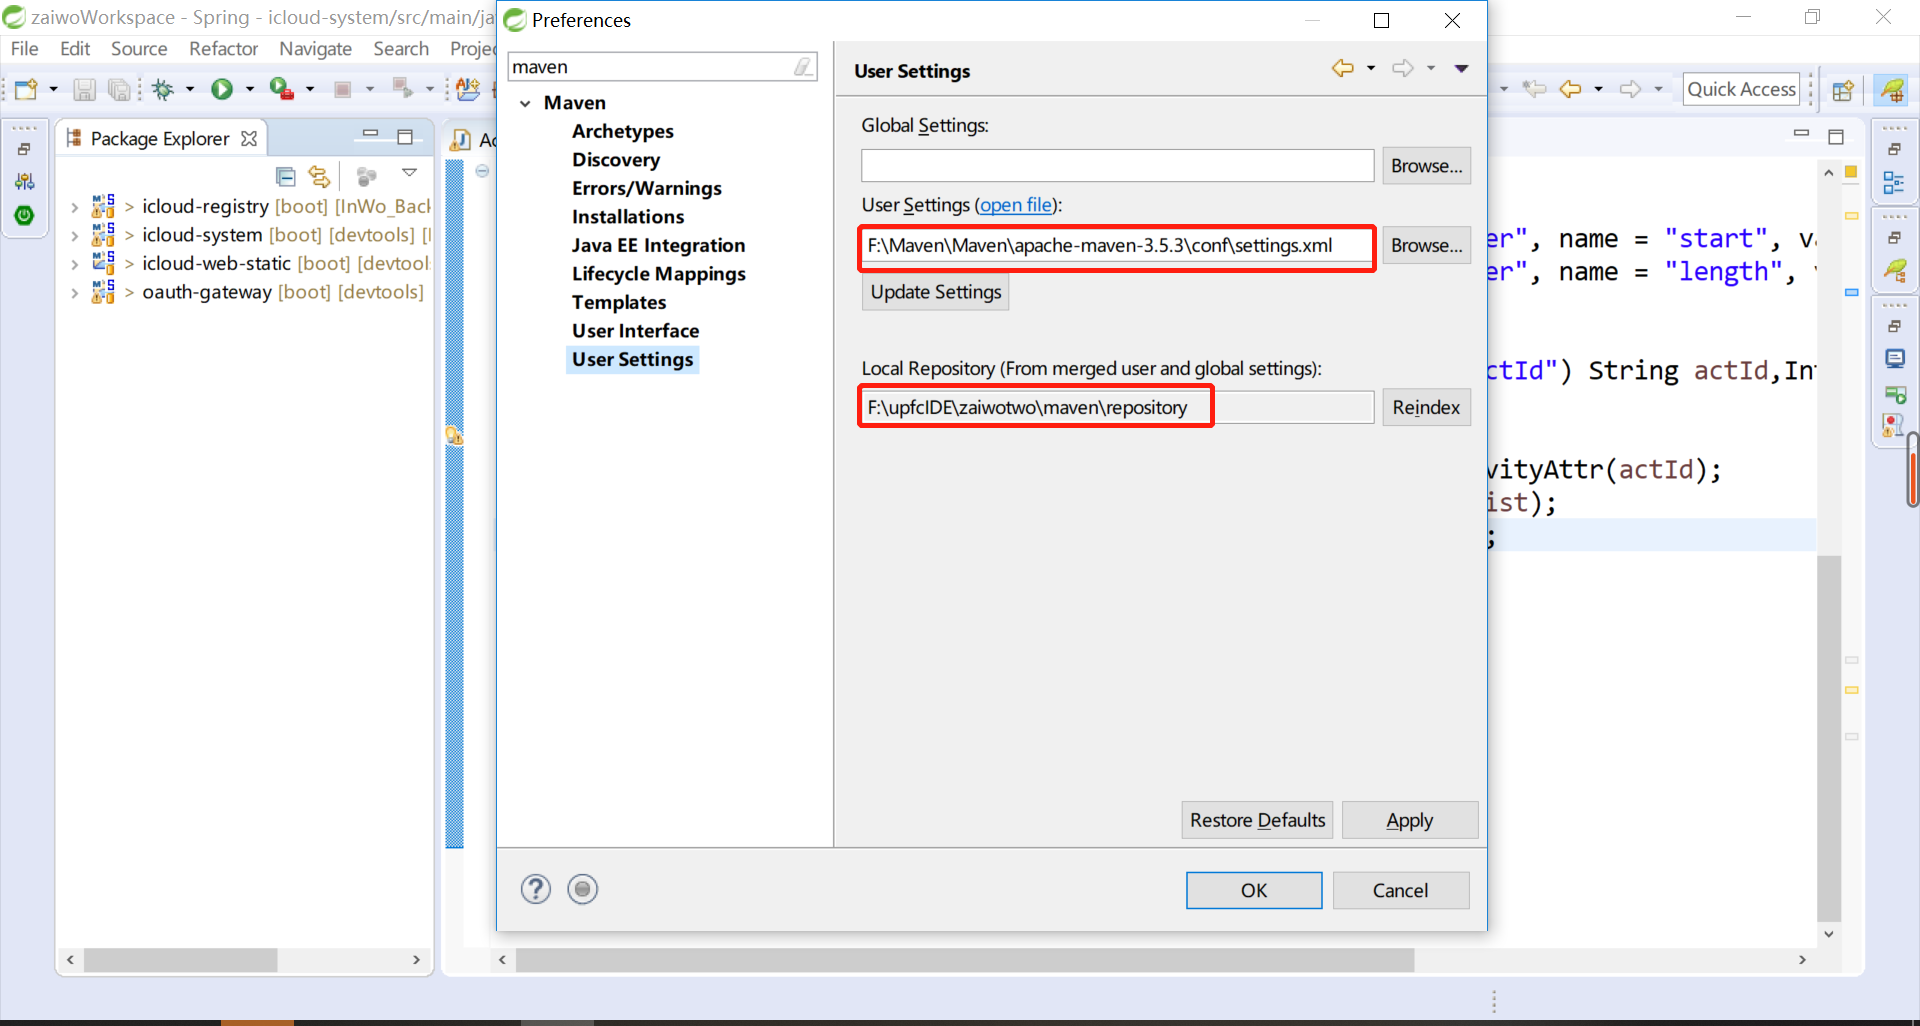Click the Reindex button

click(x=1426, y=407)
